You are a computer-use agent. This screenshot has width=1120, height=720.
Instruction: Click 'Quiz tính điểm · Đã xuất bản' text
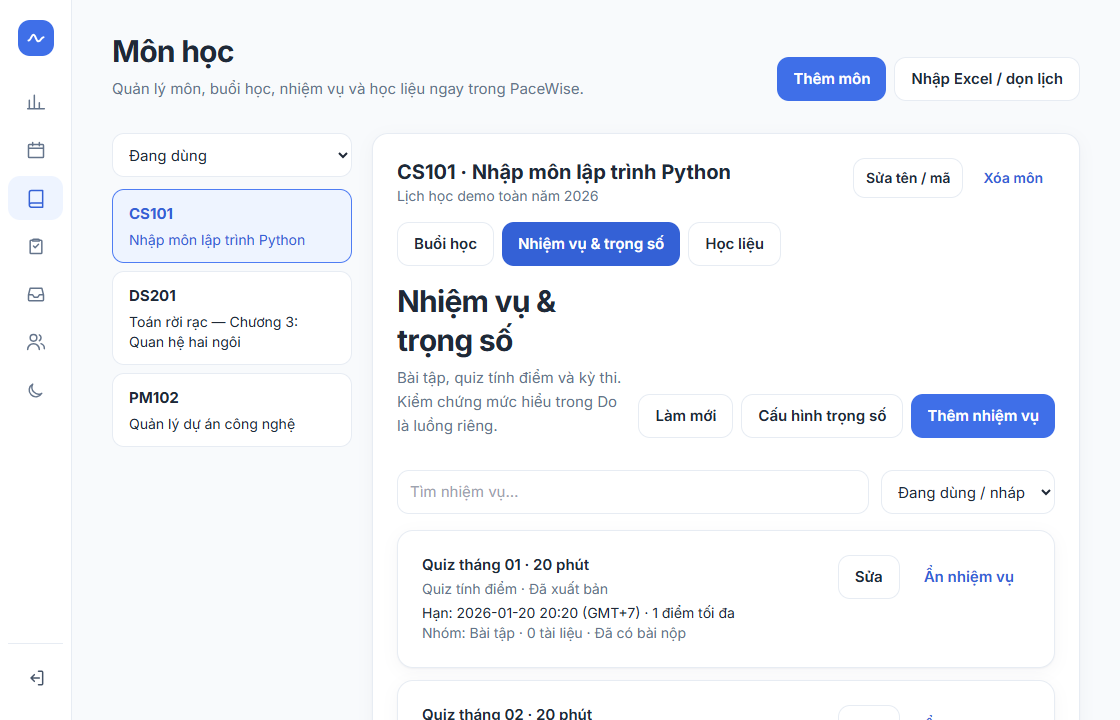[x=515, y=589]
